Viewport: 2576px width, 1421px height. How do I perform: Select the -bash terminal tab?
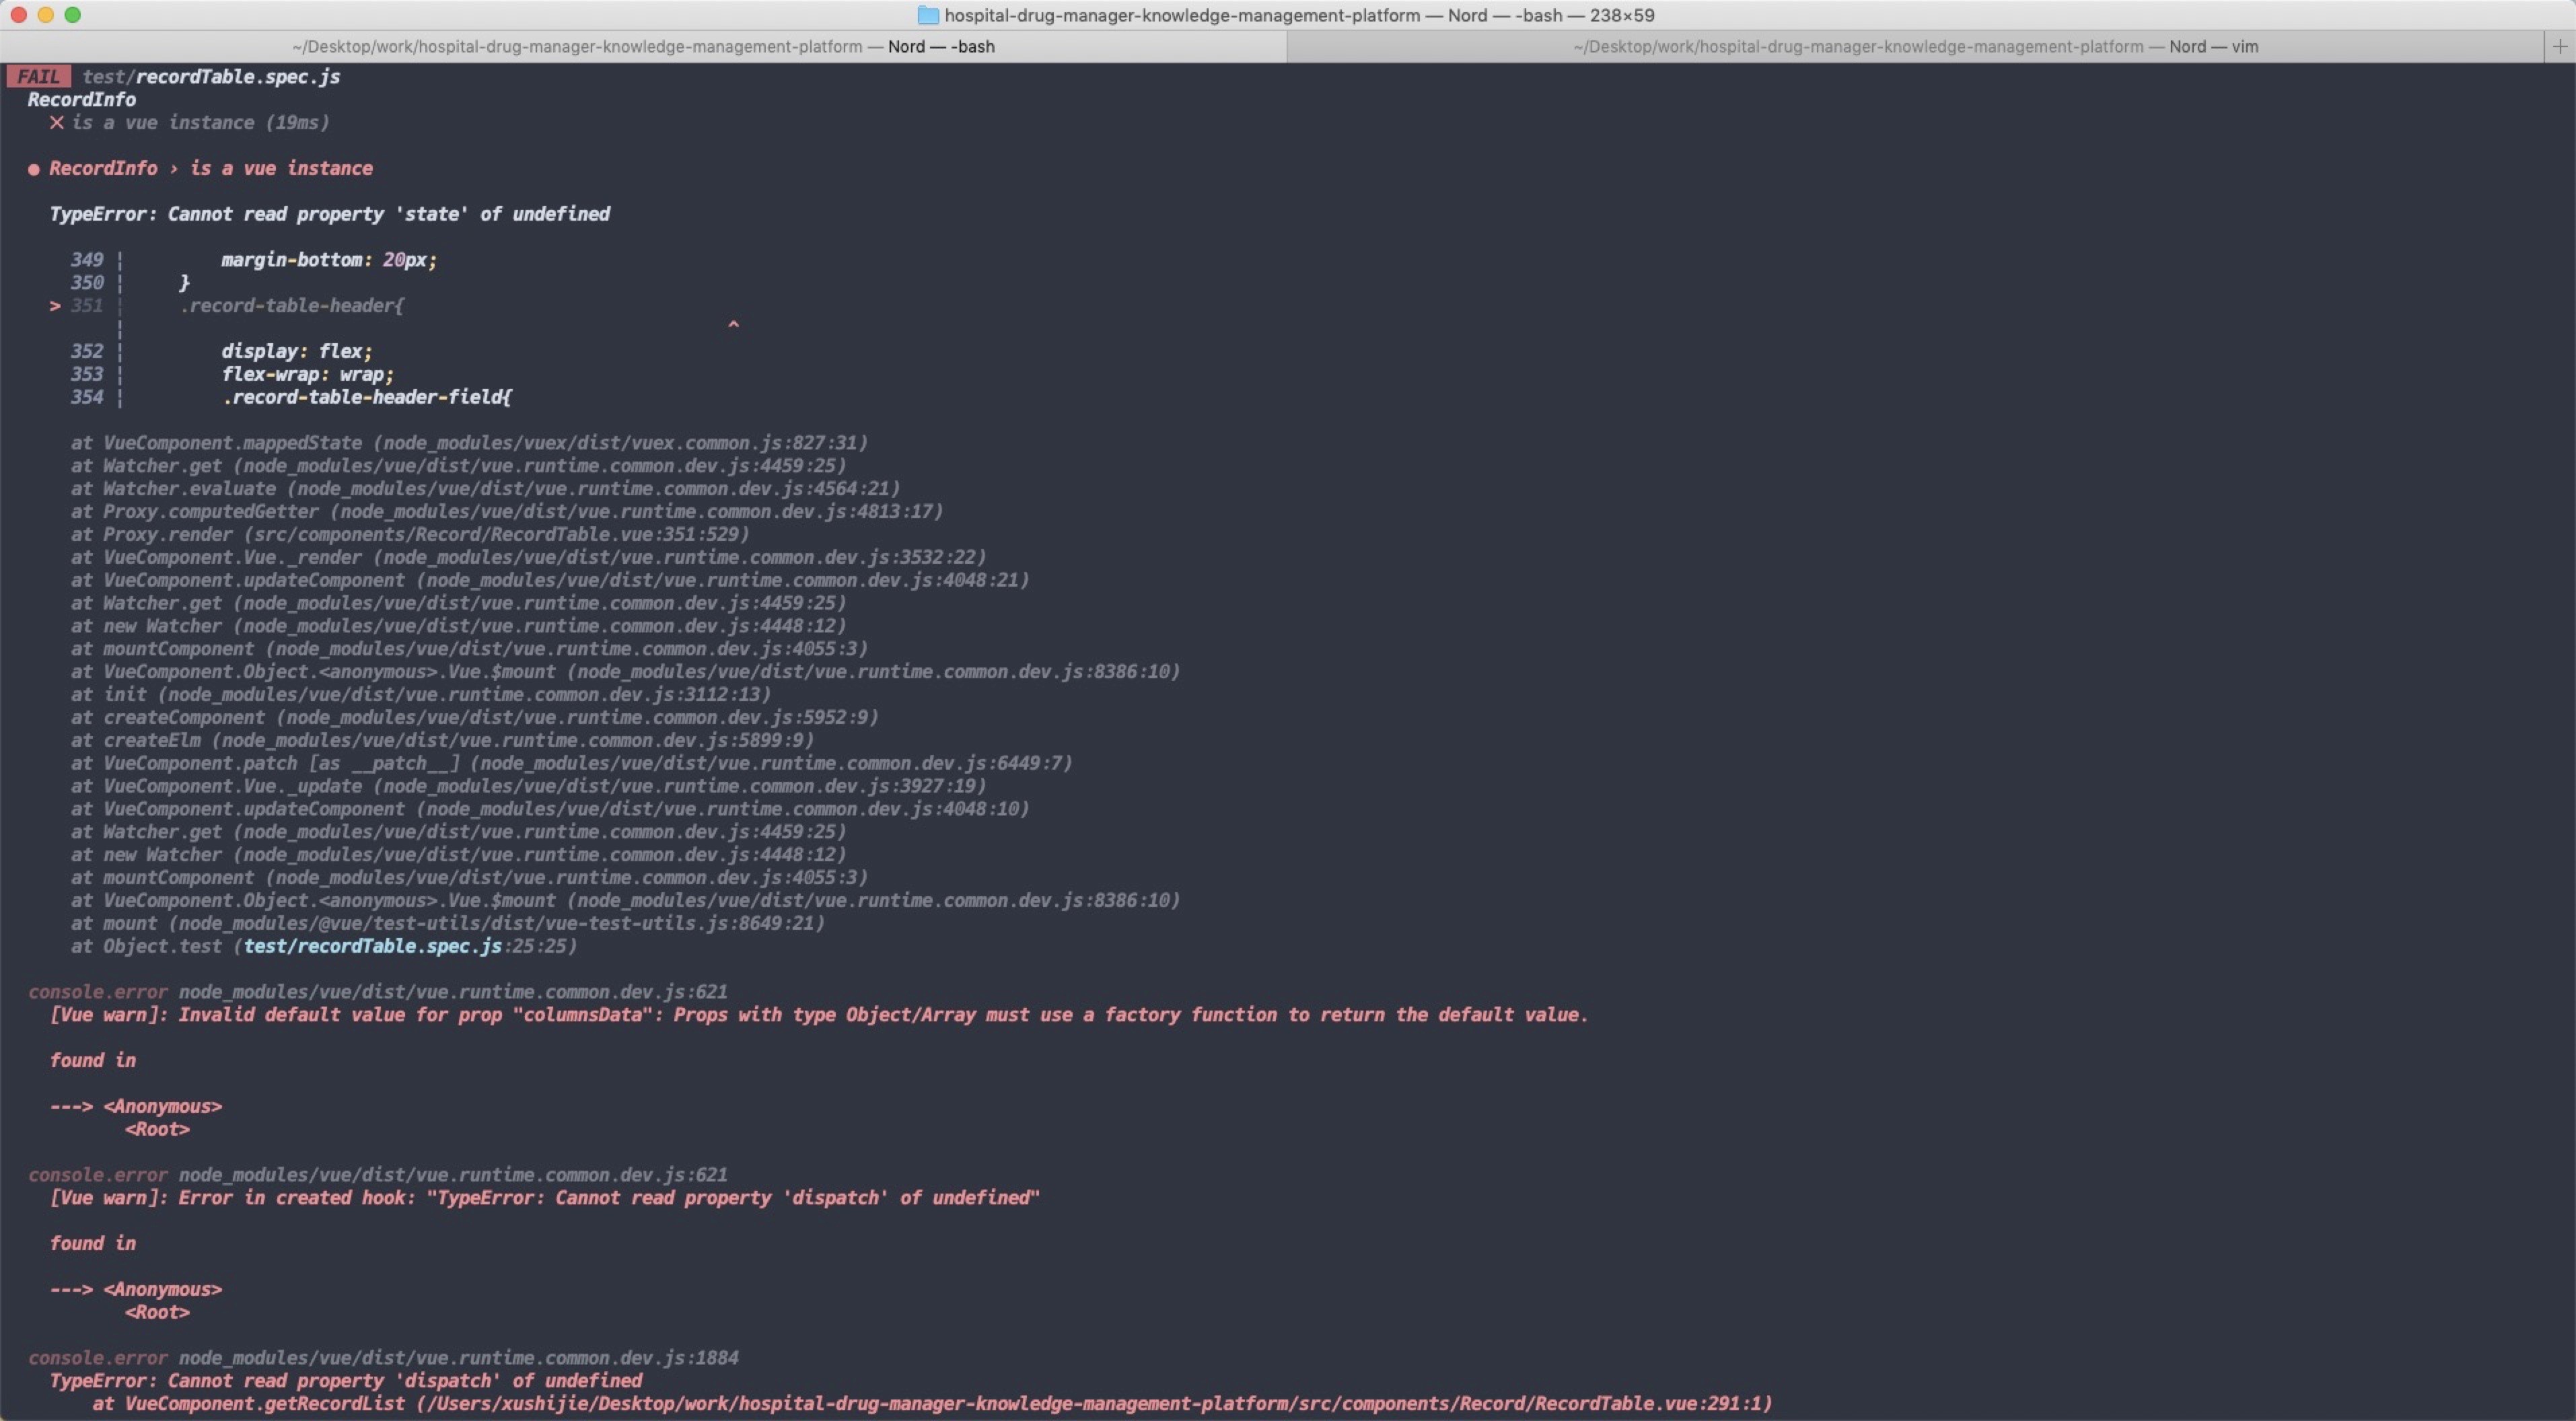643,46
